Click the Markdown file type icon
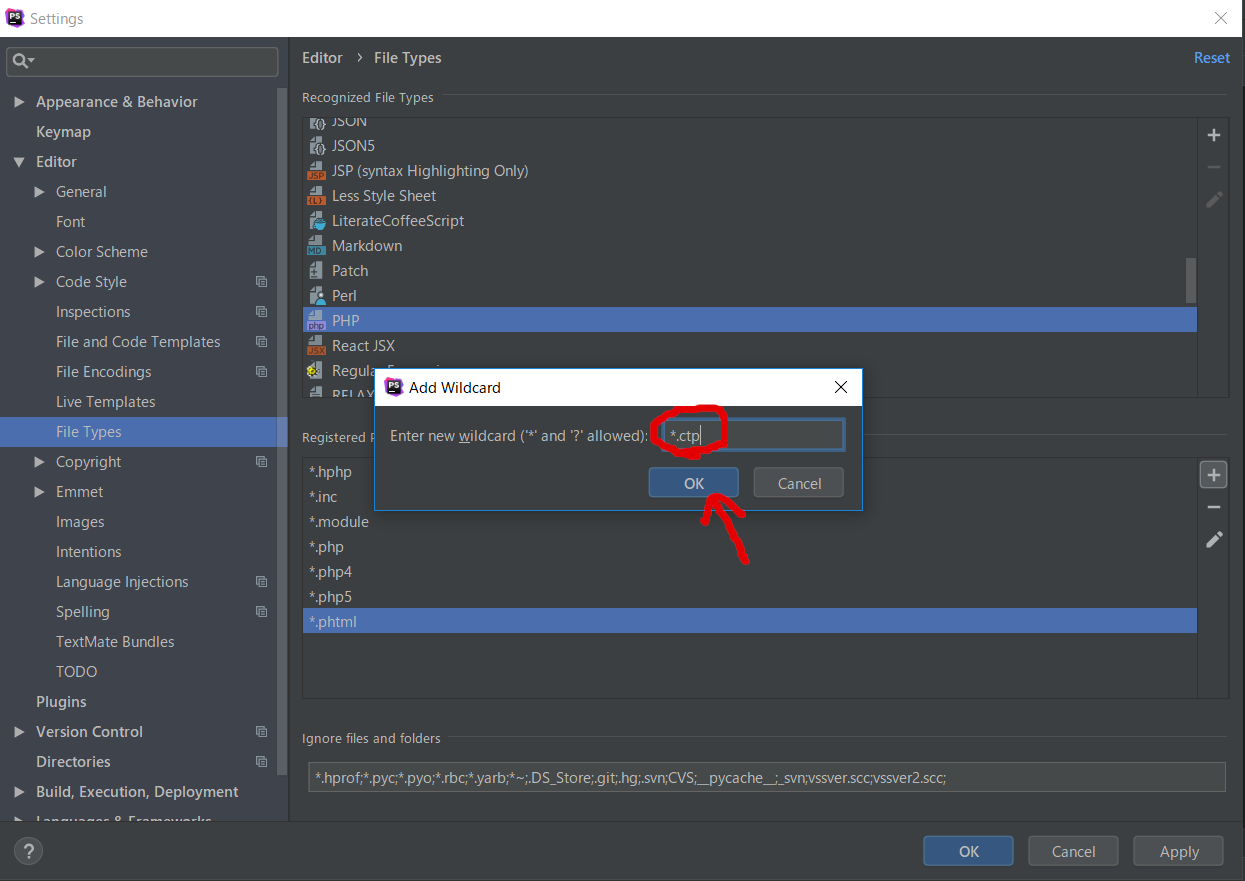This screenshot has width=1245, height=881. (317, 246)
